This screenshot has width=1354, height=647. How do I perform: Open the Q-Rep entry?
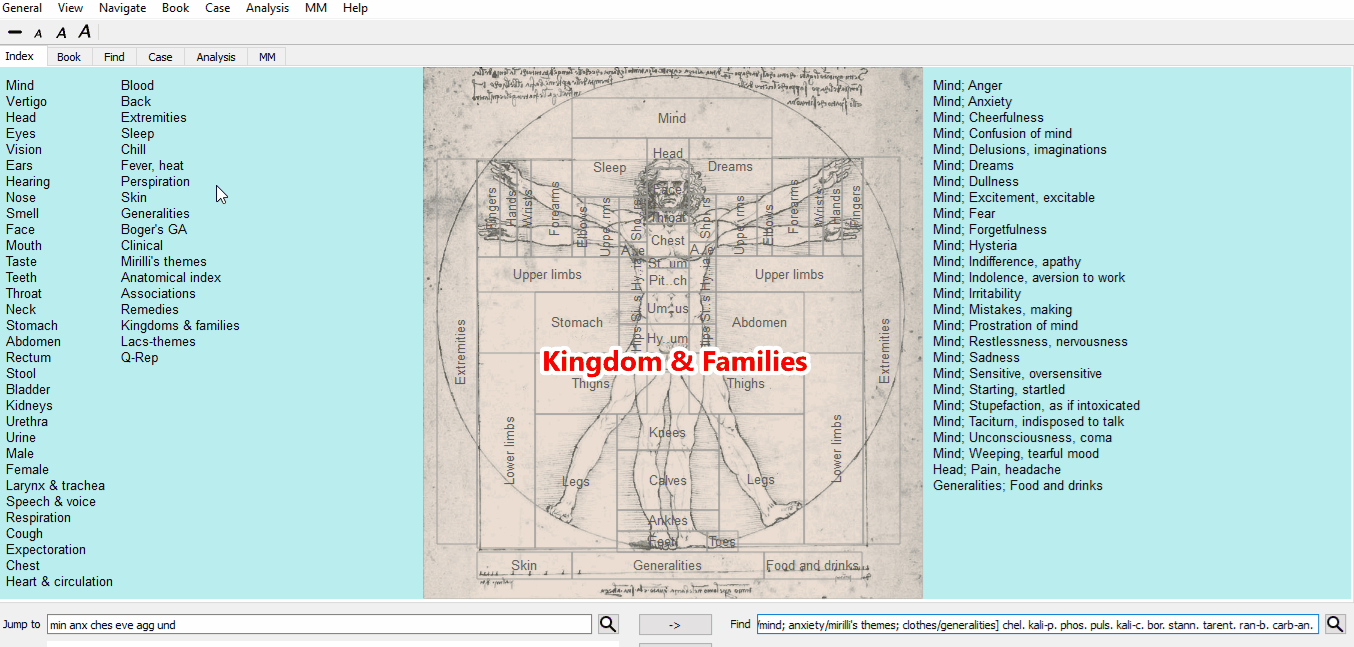[140, 358]
